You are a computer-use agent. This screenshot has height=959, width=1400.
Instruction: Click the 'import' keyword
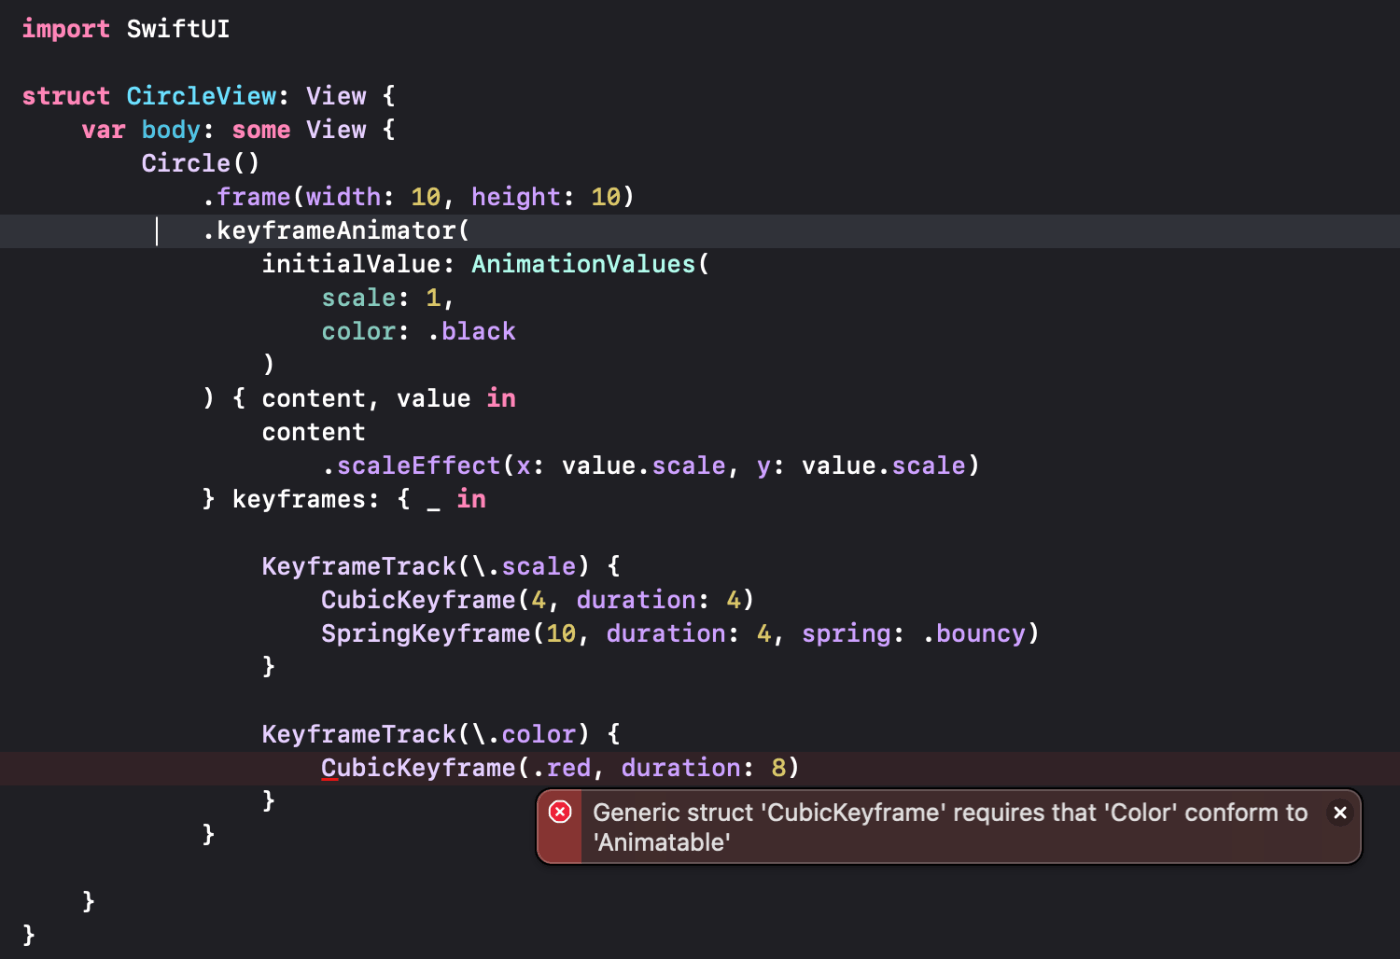[x=66, y=29]
